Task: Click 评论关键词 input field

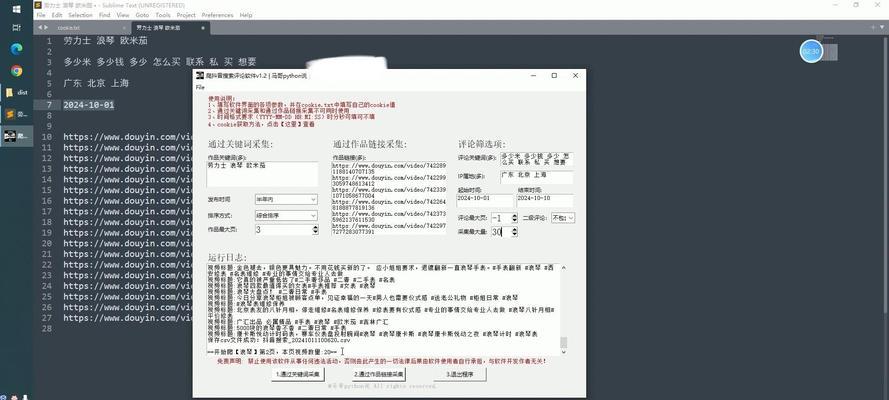Action: (536, 159)
